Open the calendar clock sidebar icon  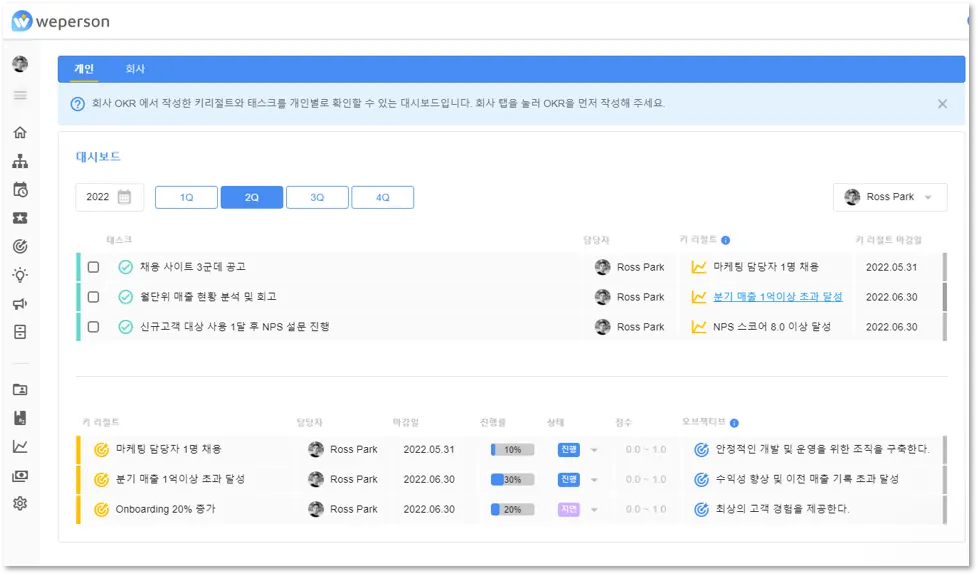pos(21,190)
